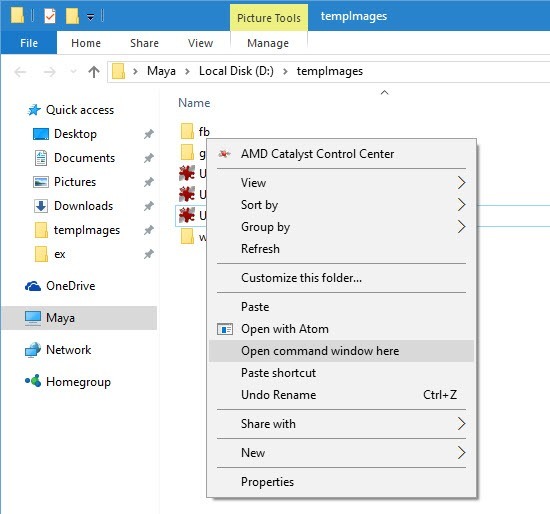Click the sort direction arrow above the columns
Screen dimensions: 550x514
384,92
